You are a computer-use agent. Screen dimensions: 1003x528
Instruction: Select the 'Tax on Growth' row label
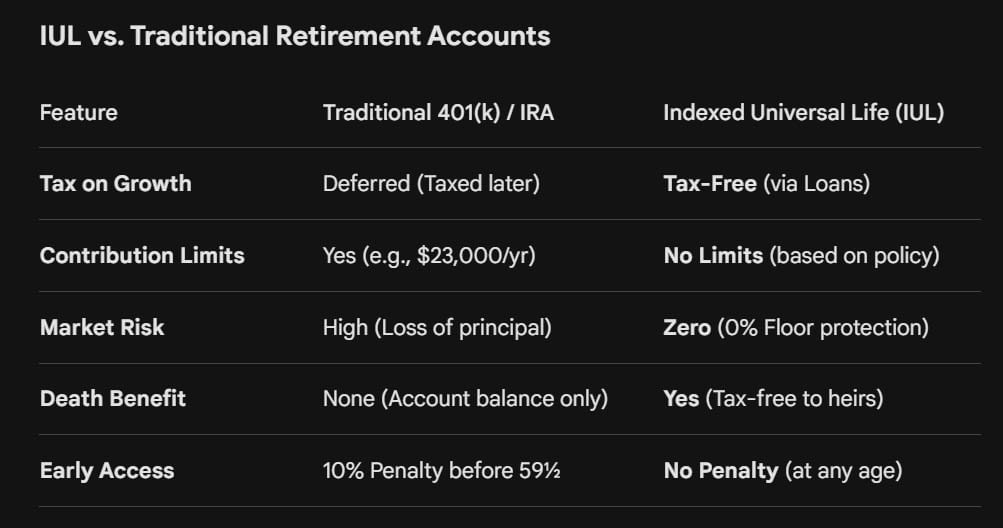pos(116,184)
